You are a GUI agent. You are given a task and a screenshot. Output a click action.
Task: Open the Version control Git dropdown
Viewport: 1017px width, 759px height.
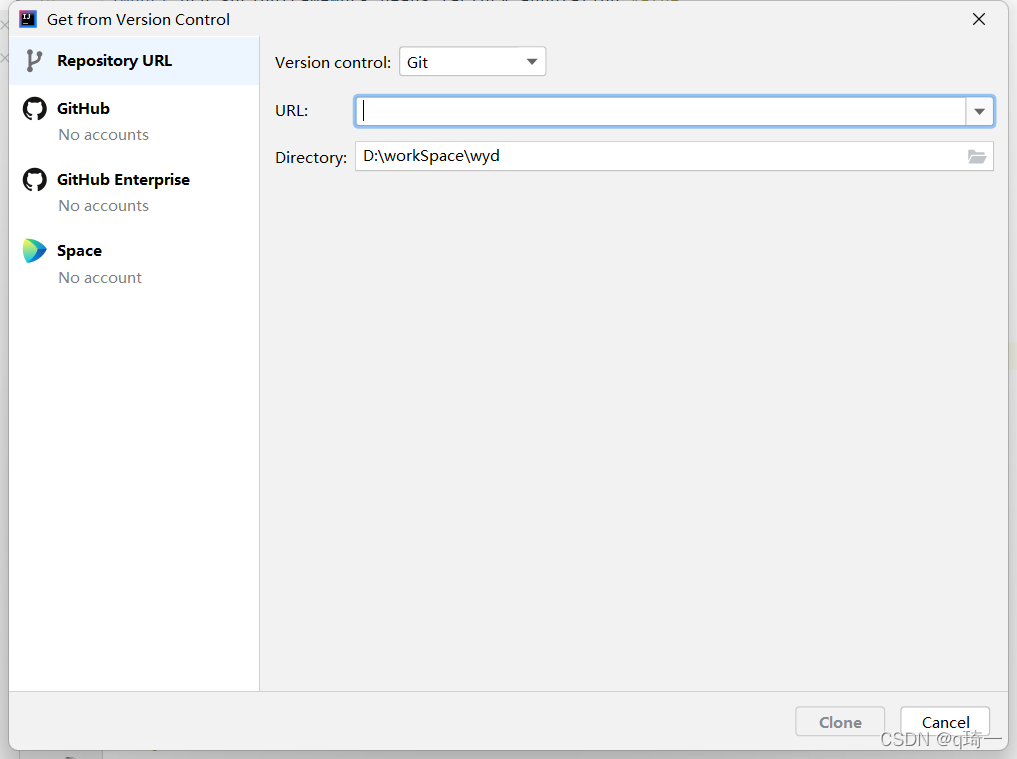pos(472,62)
